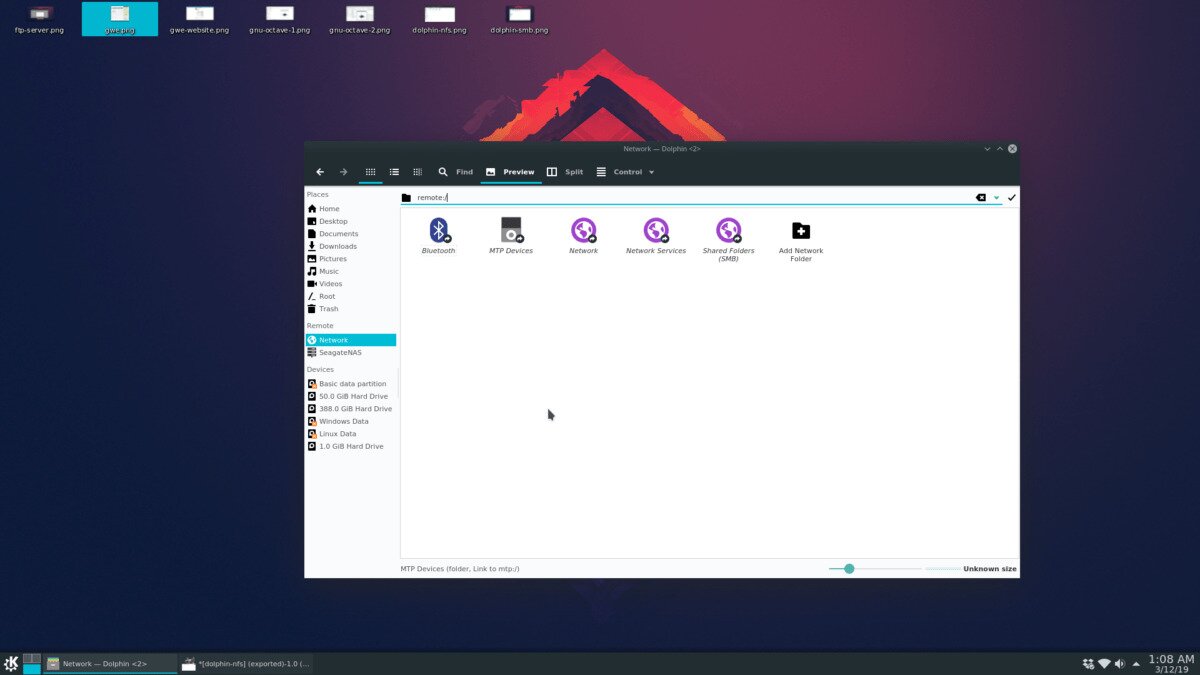Go back in Dolphin
The image size is (1200, 675).
coord(320,172)
